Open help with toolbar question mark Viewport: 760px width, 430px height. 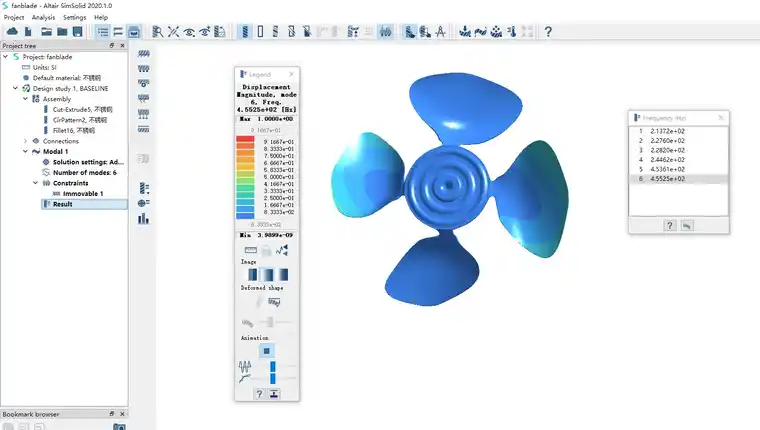(548, 32)
